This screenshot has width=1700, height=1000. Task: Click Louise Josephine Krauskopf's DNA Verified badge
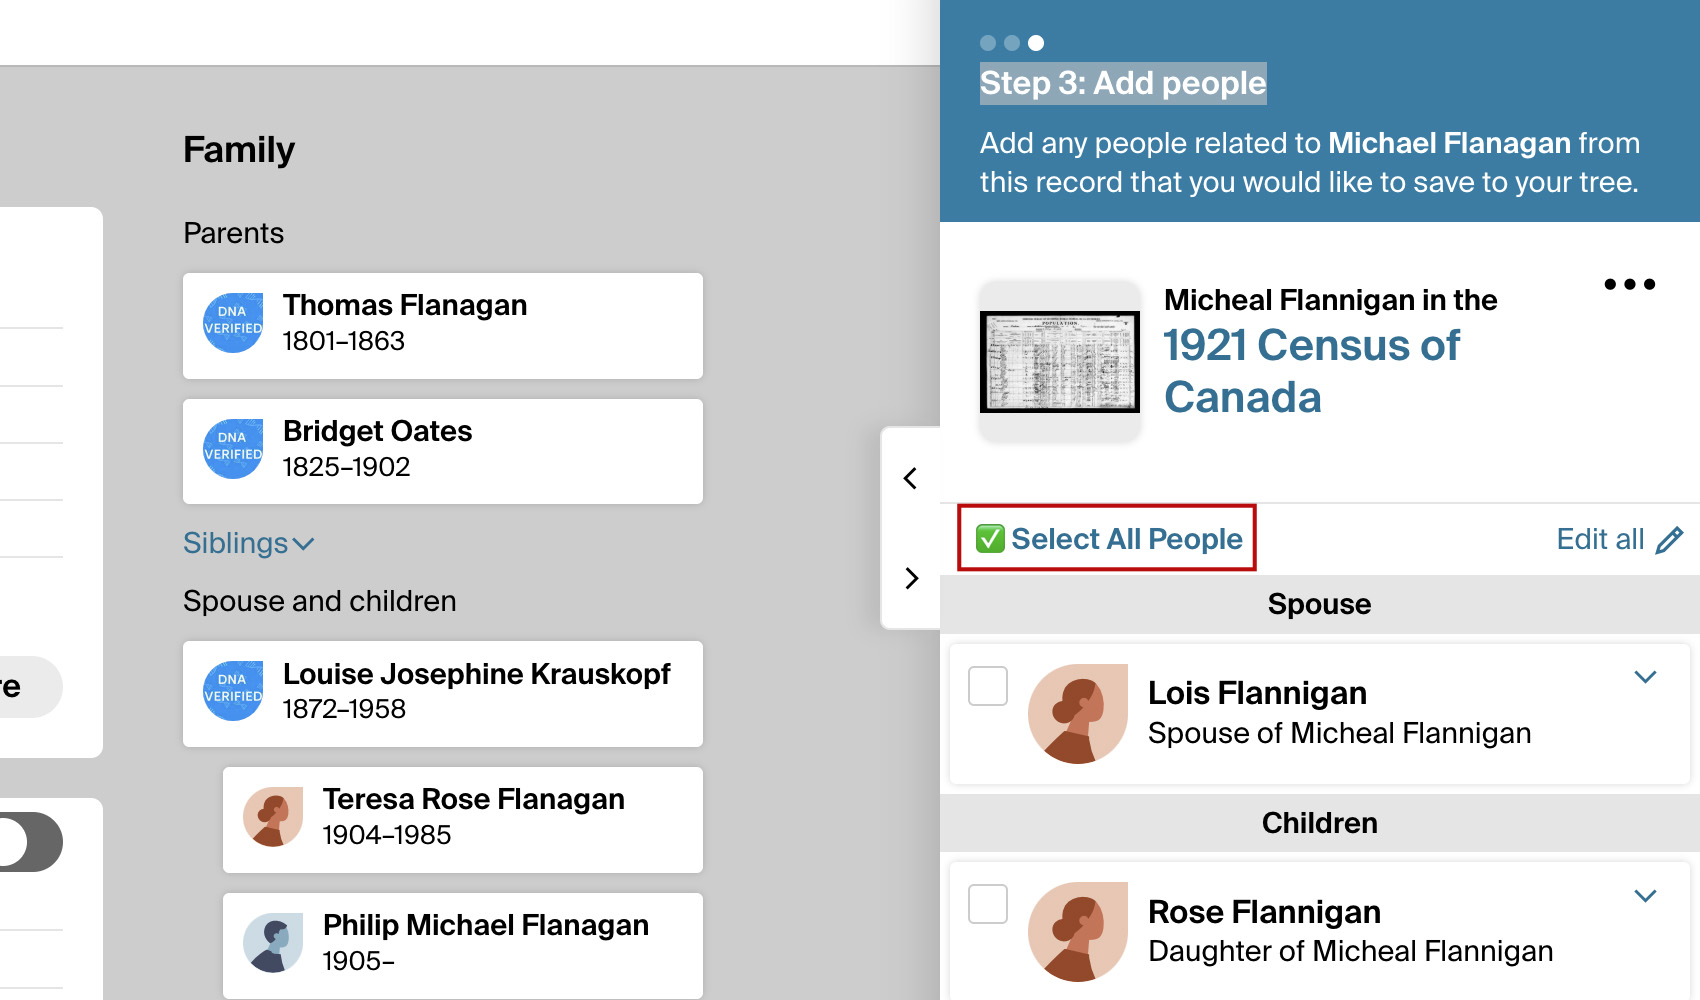pyautogui.click(x=233, y=690)
